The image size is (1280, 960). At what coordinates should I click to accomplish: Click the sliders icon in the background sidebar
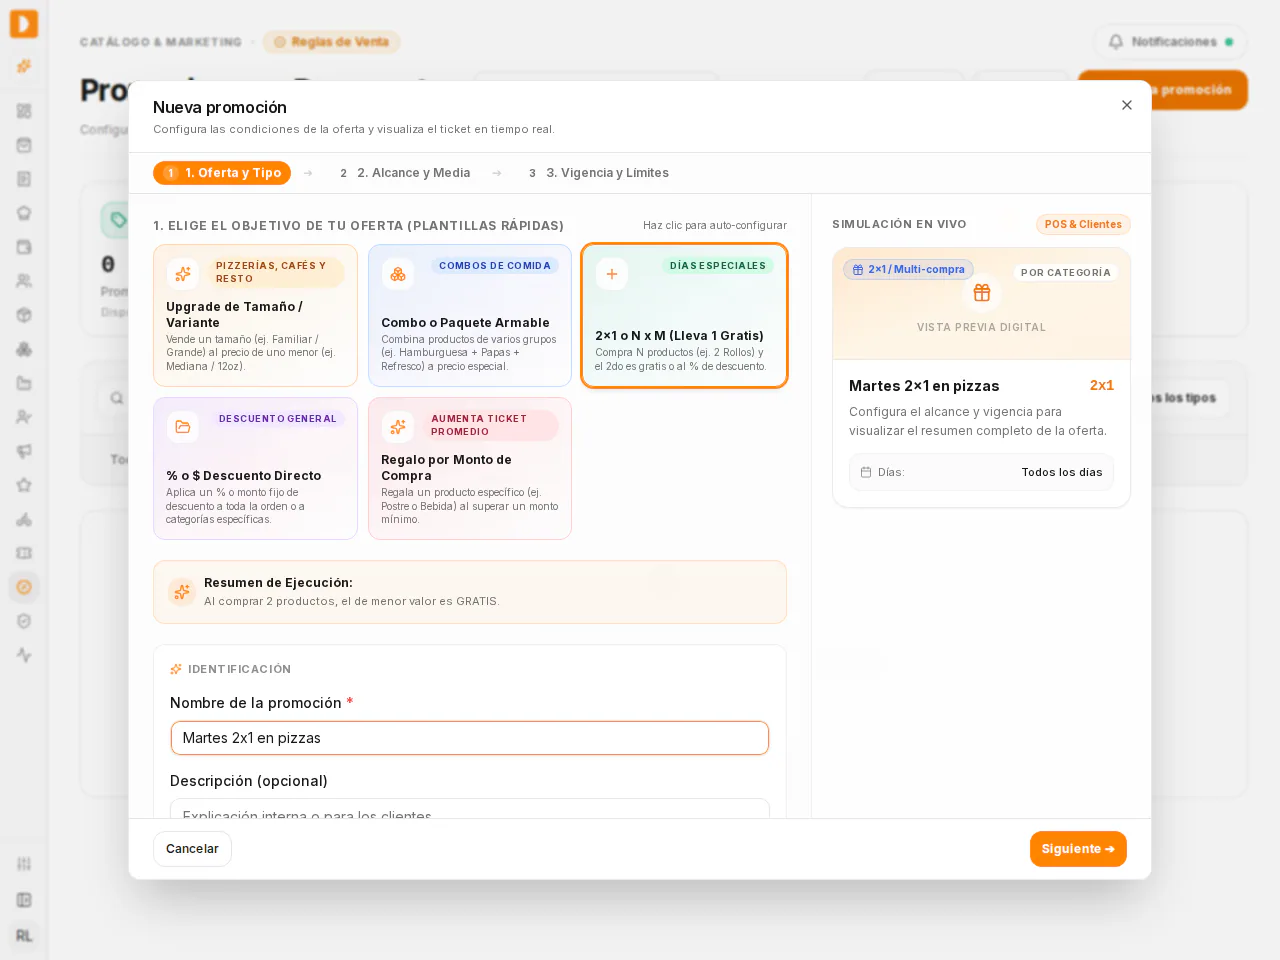click(x=24, y=863)
